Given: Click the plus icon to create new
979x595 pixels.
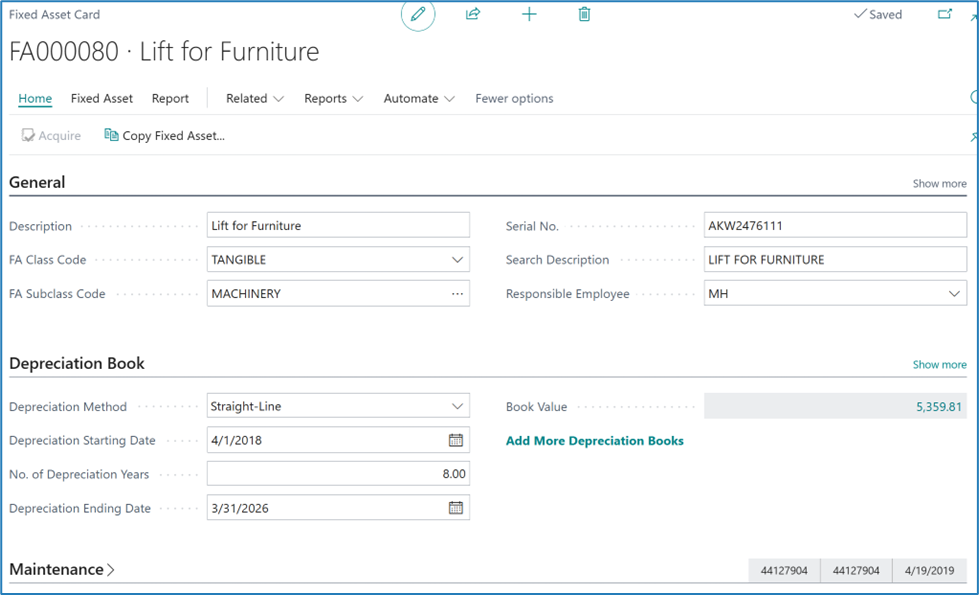Looking at the screenshot, I should click(x=529, y=14).
